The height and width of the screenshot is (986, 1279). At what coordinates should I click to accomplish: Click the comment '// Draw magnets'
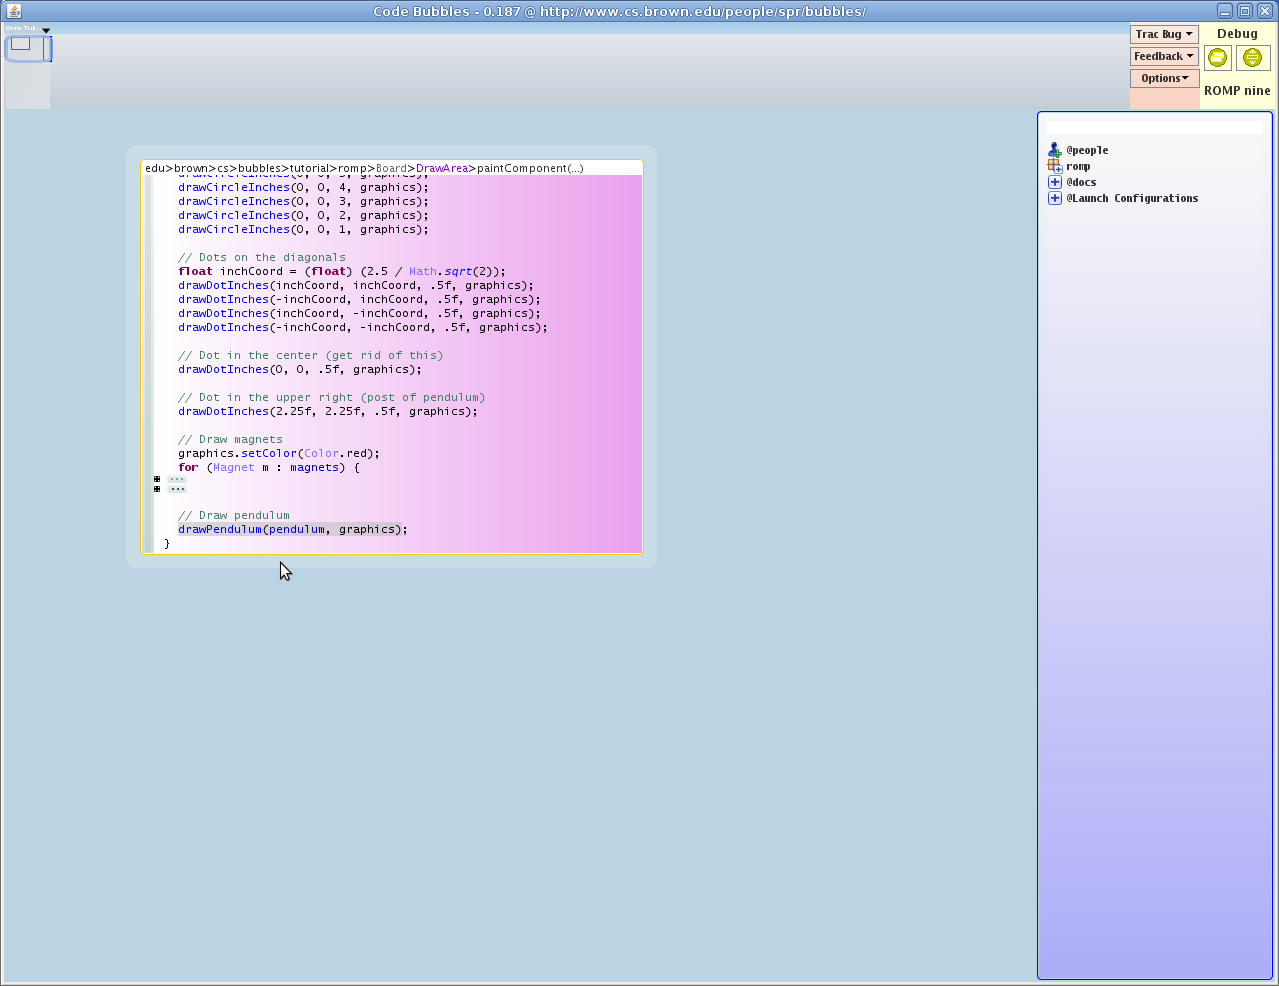point(230,439)
